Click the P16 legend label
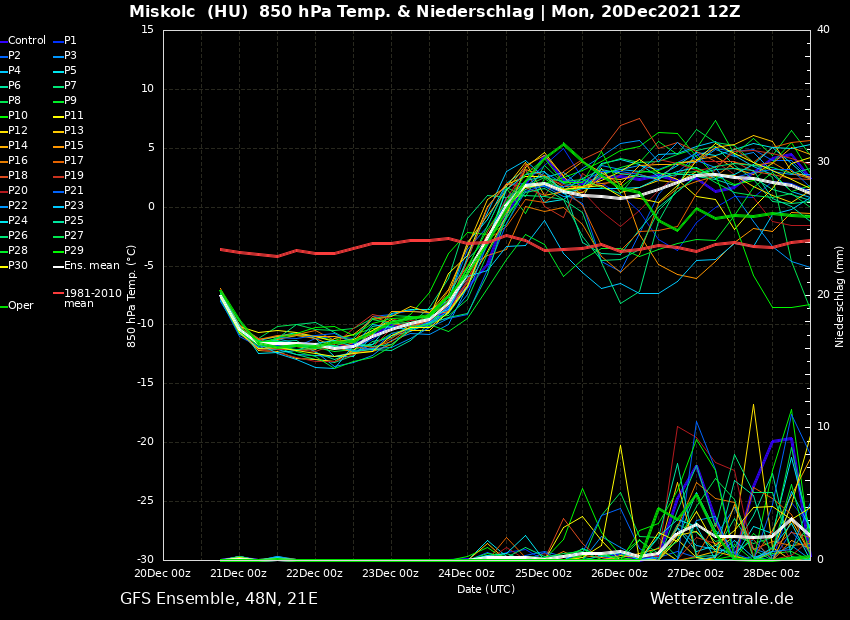 [x=18, y=161]
